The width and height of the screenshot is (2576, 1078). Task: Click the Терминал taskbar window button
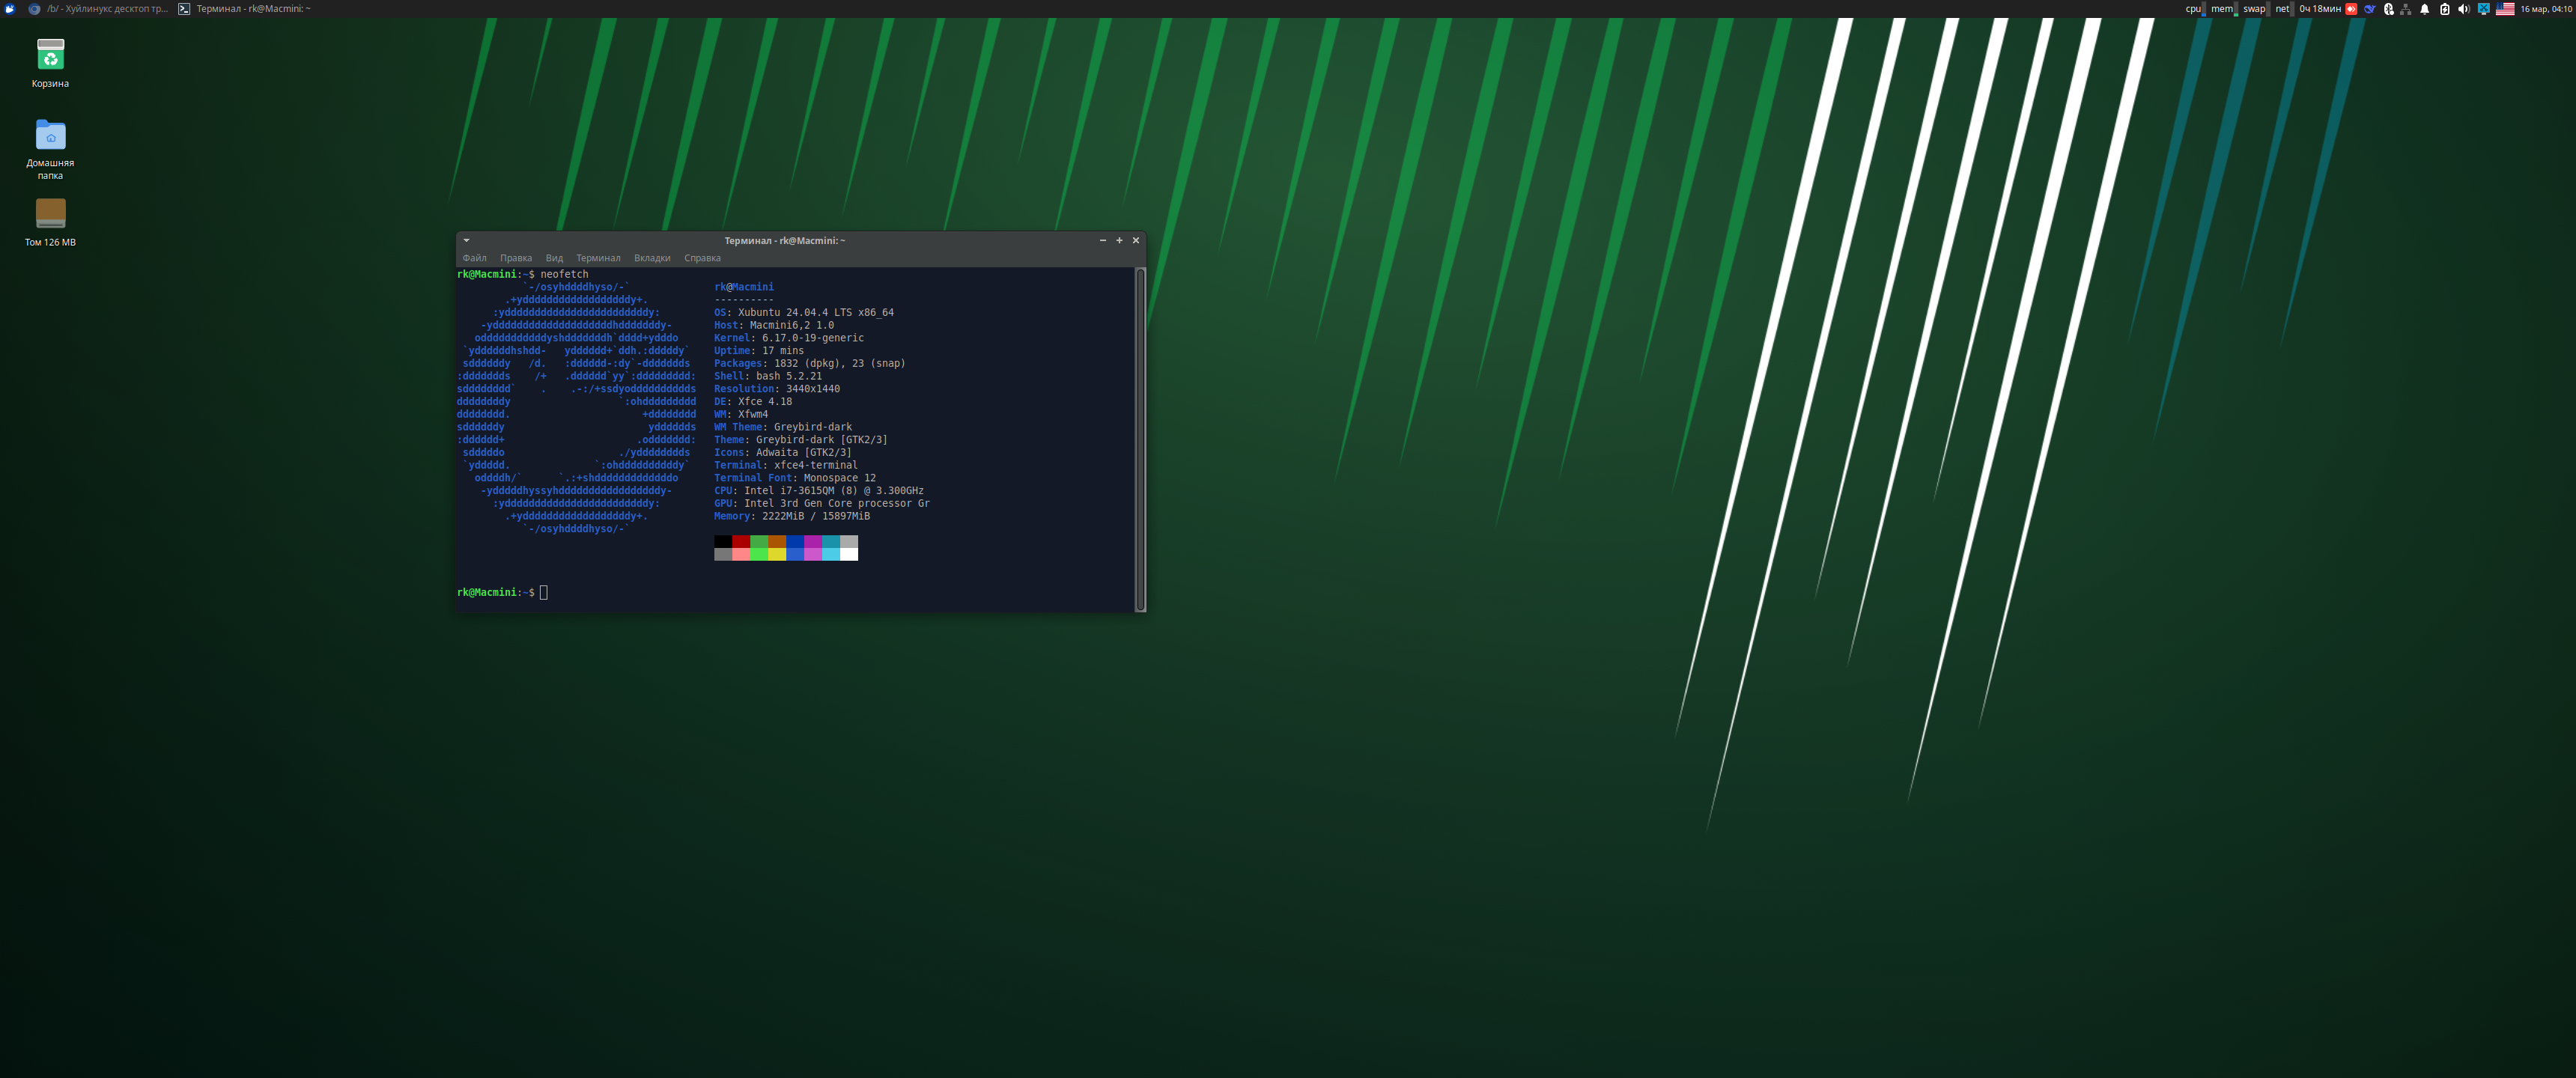click(x=245, y=9)
